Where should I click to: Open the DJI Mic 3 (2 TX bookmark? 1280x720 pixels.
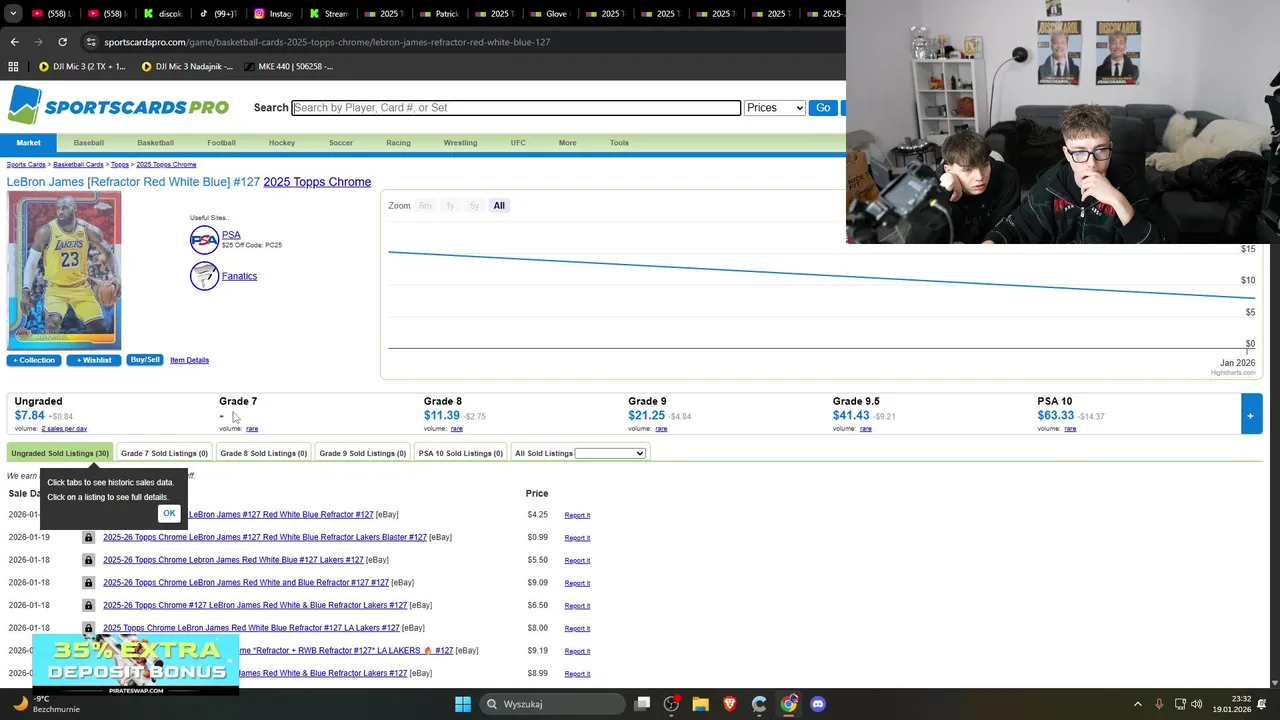[x=82, y=66]
